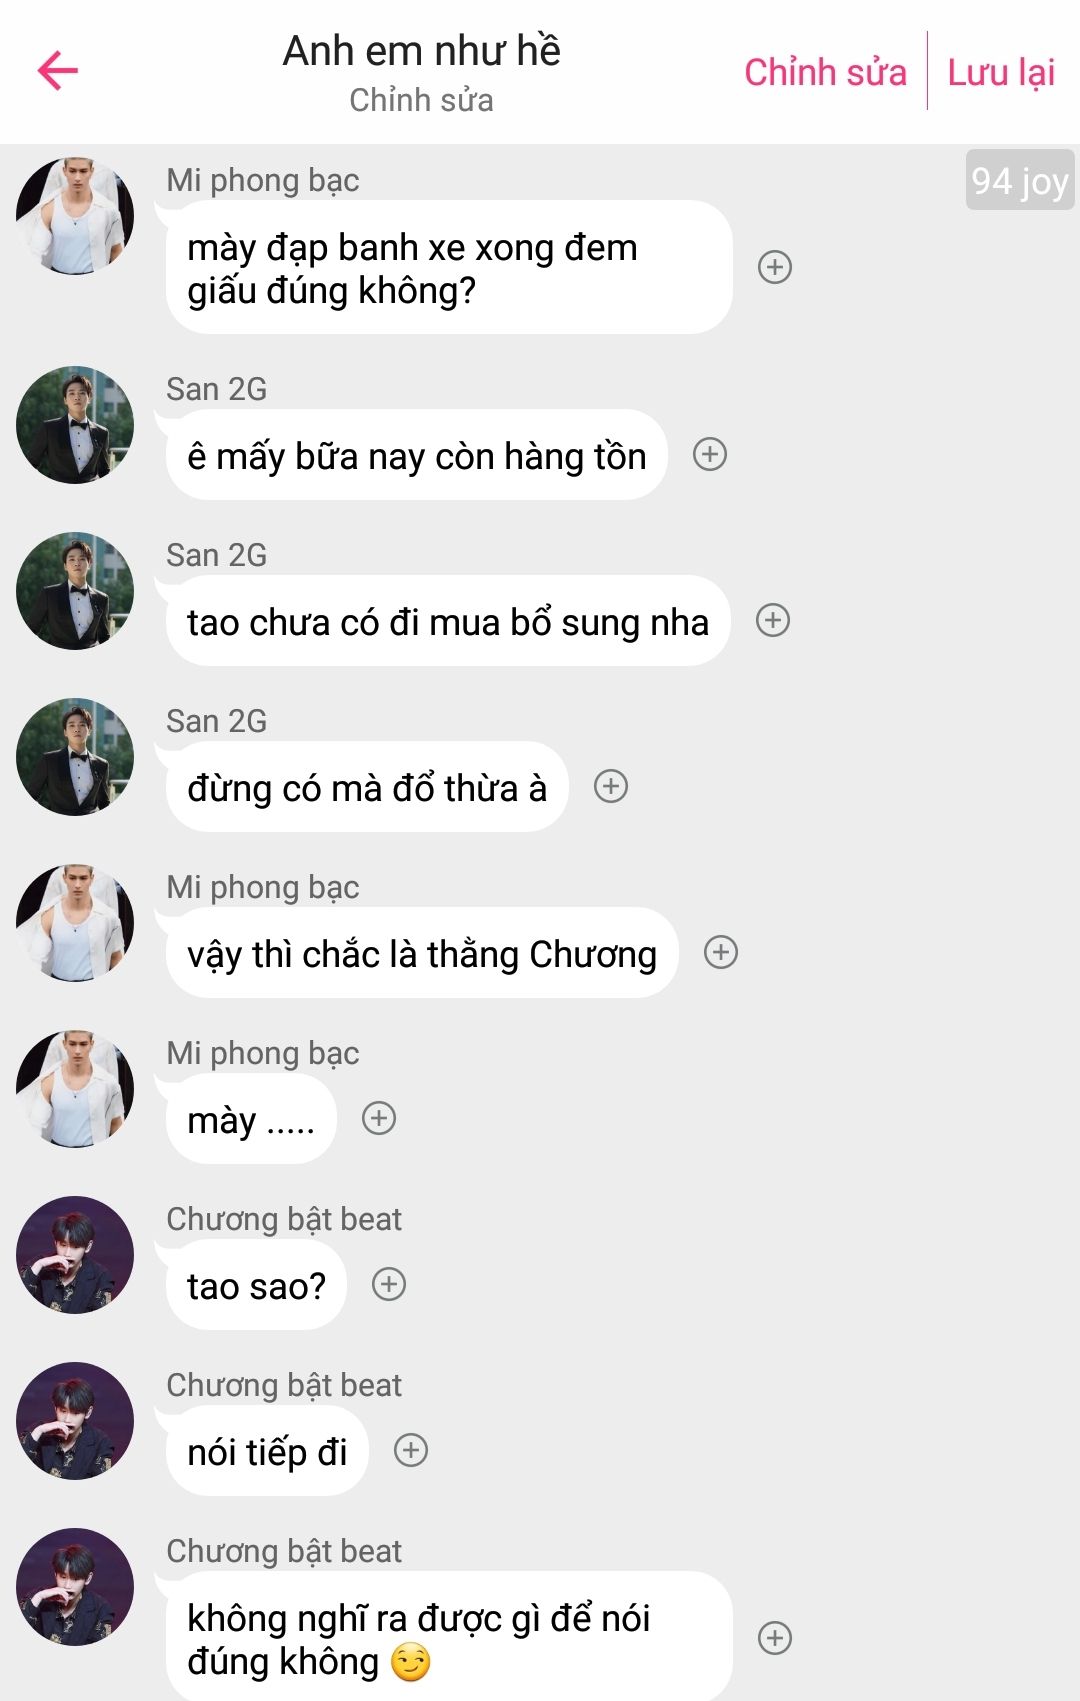This screenshot has width=1080, height=1701.
Task: Select the 'vậy thì chắc là thằng Chương' bubble
Action: [x=422, y=952]
